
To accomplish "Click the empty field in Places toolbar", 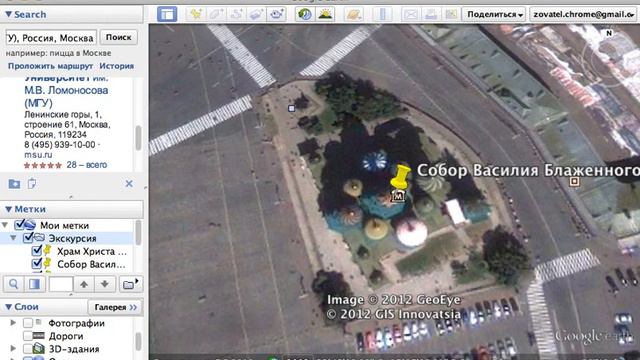I will (61, 284).
